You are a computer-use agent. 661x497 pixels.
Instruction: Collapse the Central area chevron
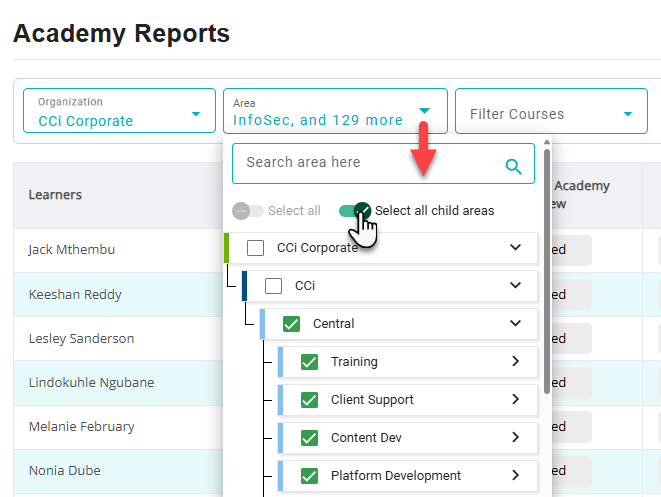coord(516,324)
